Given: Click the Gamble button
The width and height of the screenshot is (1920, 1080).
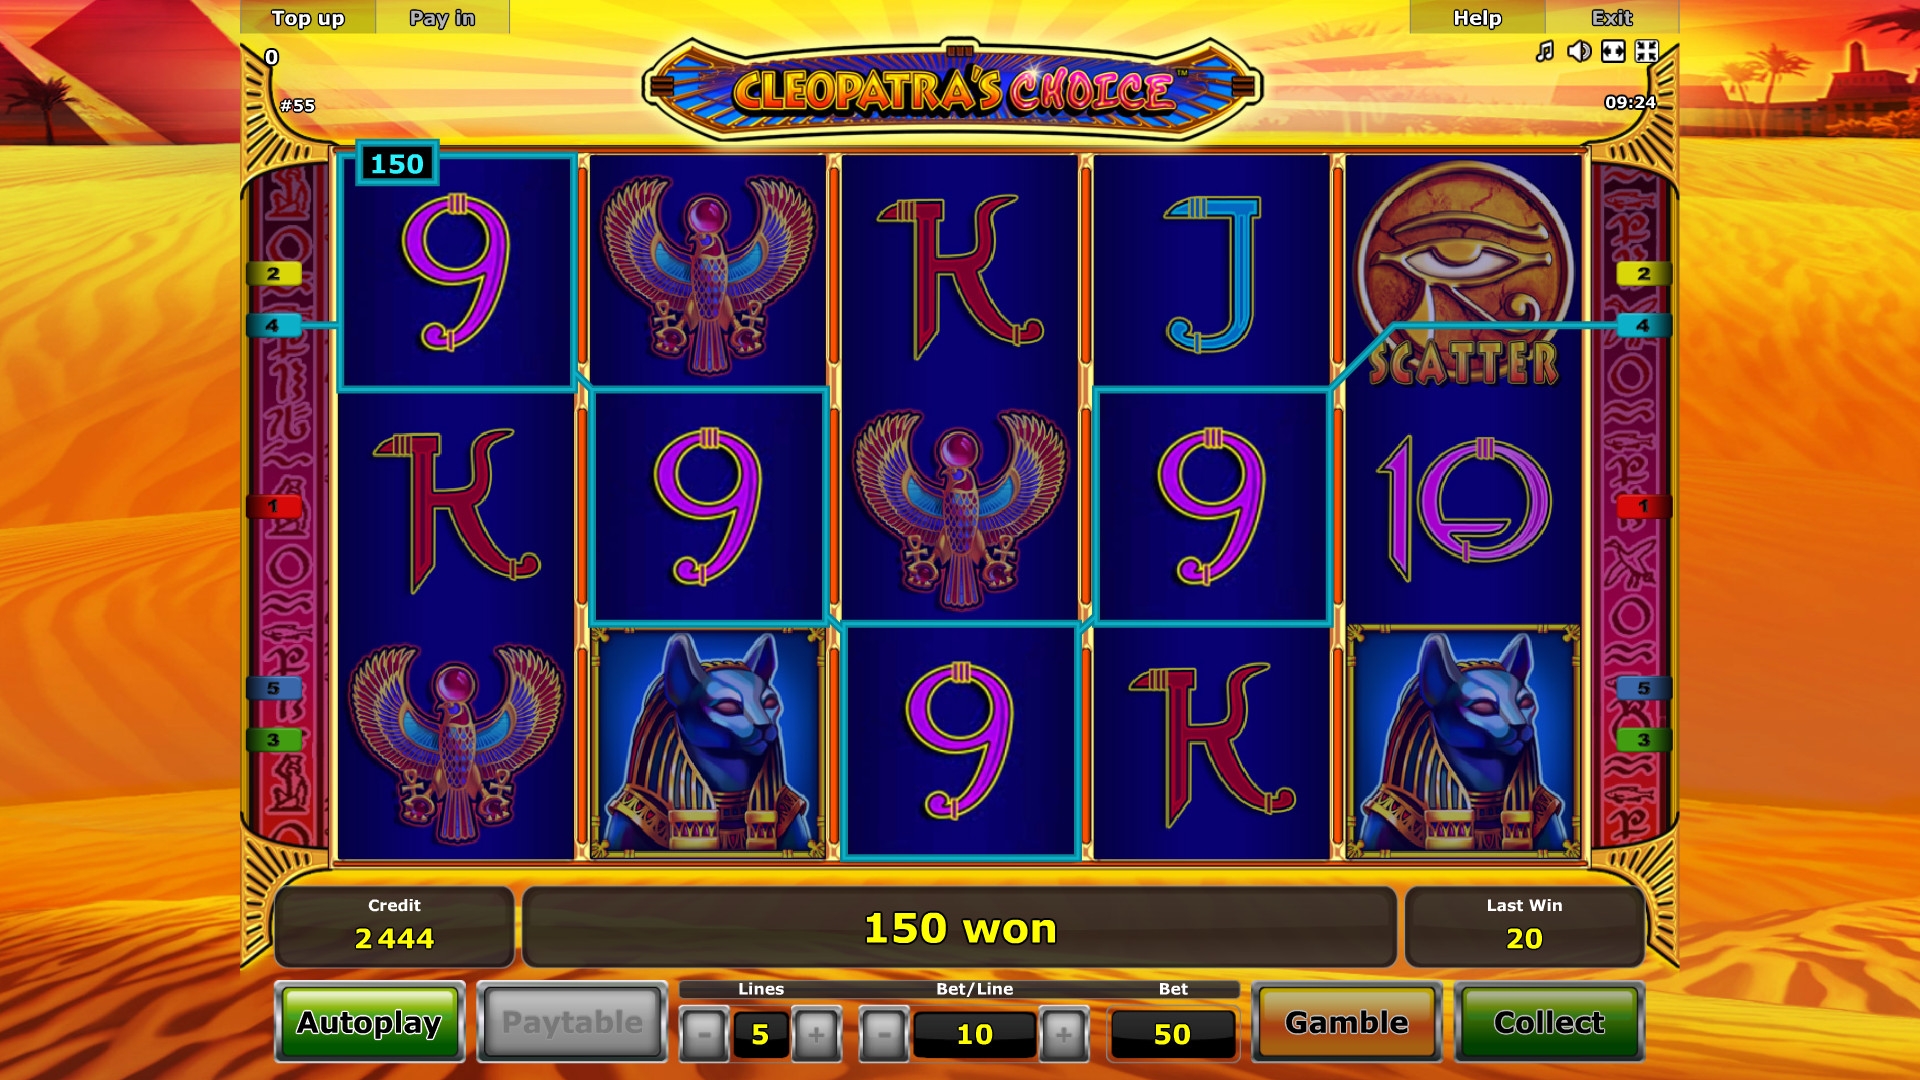Looking at the screenshot, I should click(1346, 1022).
